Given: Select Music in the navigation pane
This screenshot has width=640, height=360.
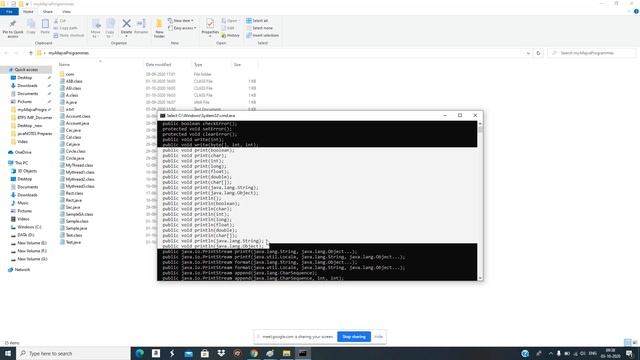Looking at the screenshot, I should point(23,203).
